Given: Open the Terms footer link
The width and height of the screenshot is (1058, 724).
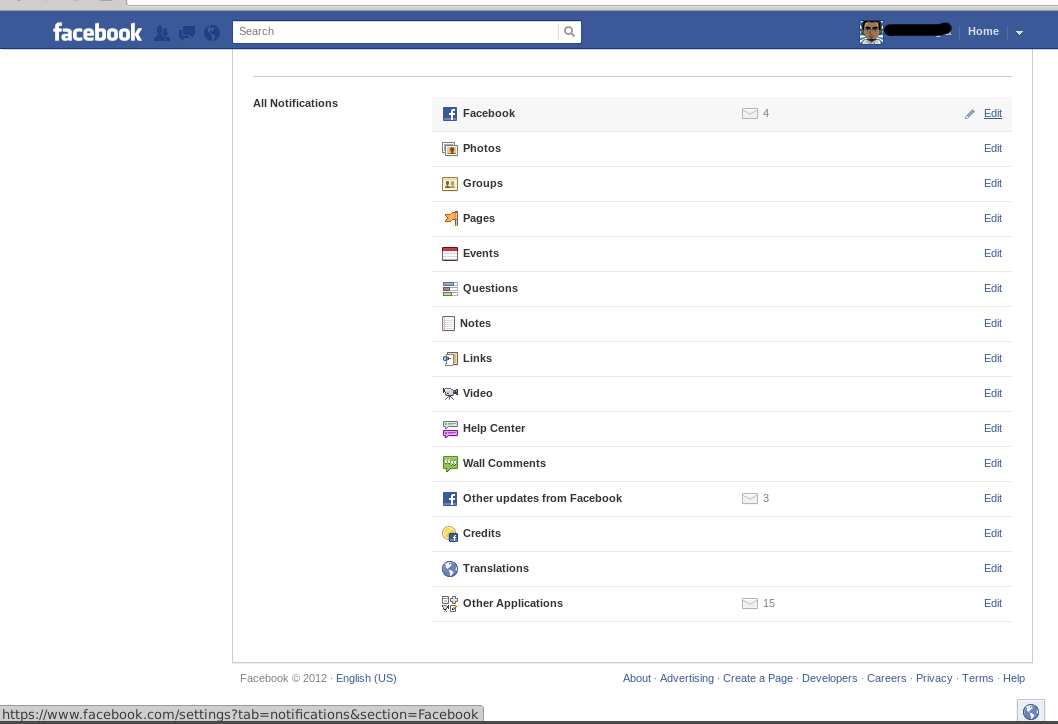Looking at the screenshot, I should point(978,679).
